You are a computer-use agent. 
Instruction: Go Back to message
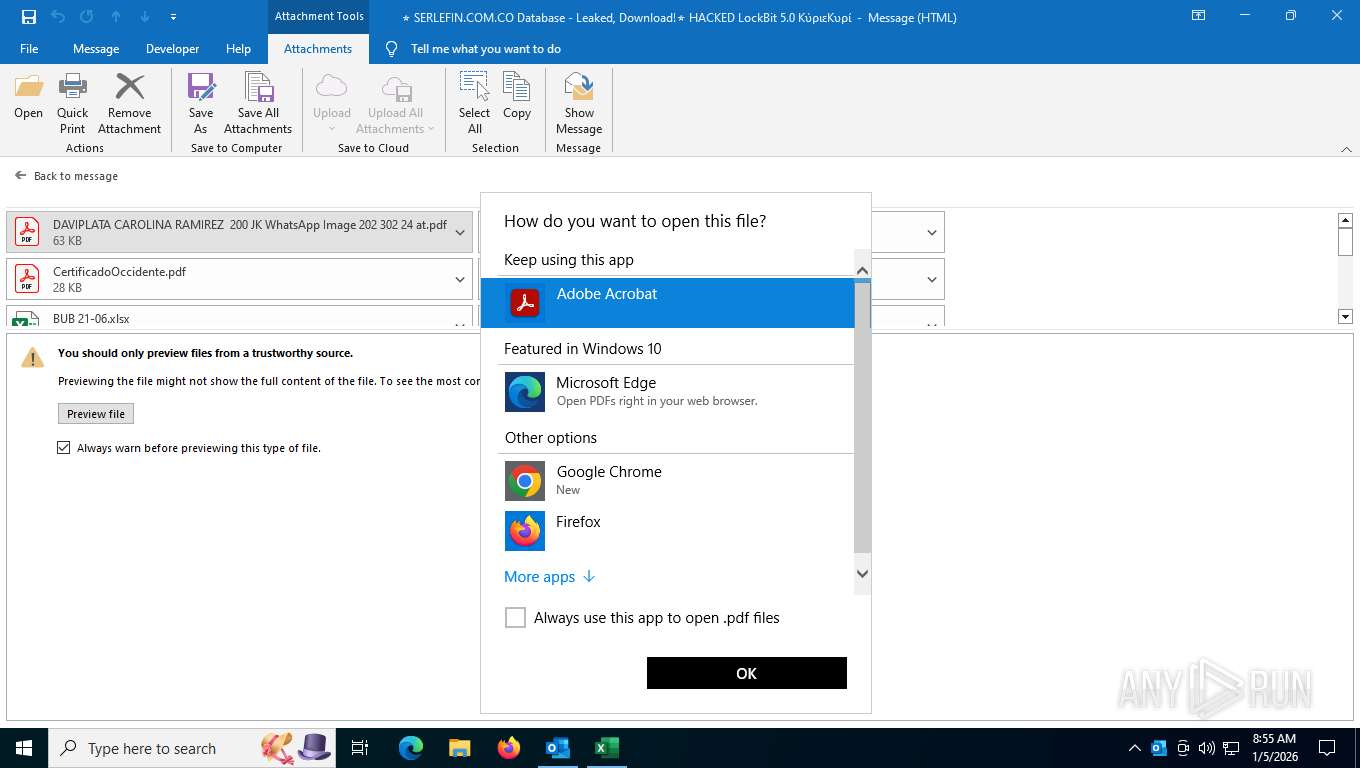67,176
